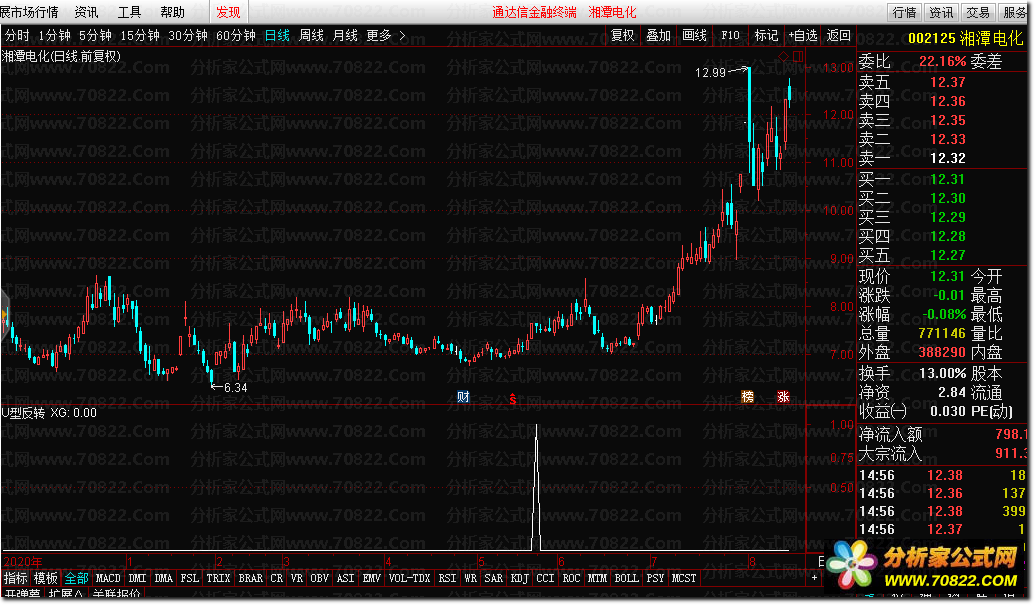Apply the SAR indicator
Viewport: 1036px width, 605px height.
(494, 579)
